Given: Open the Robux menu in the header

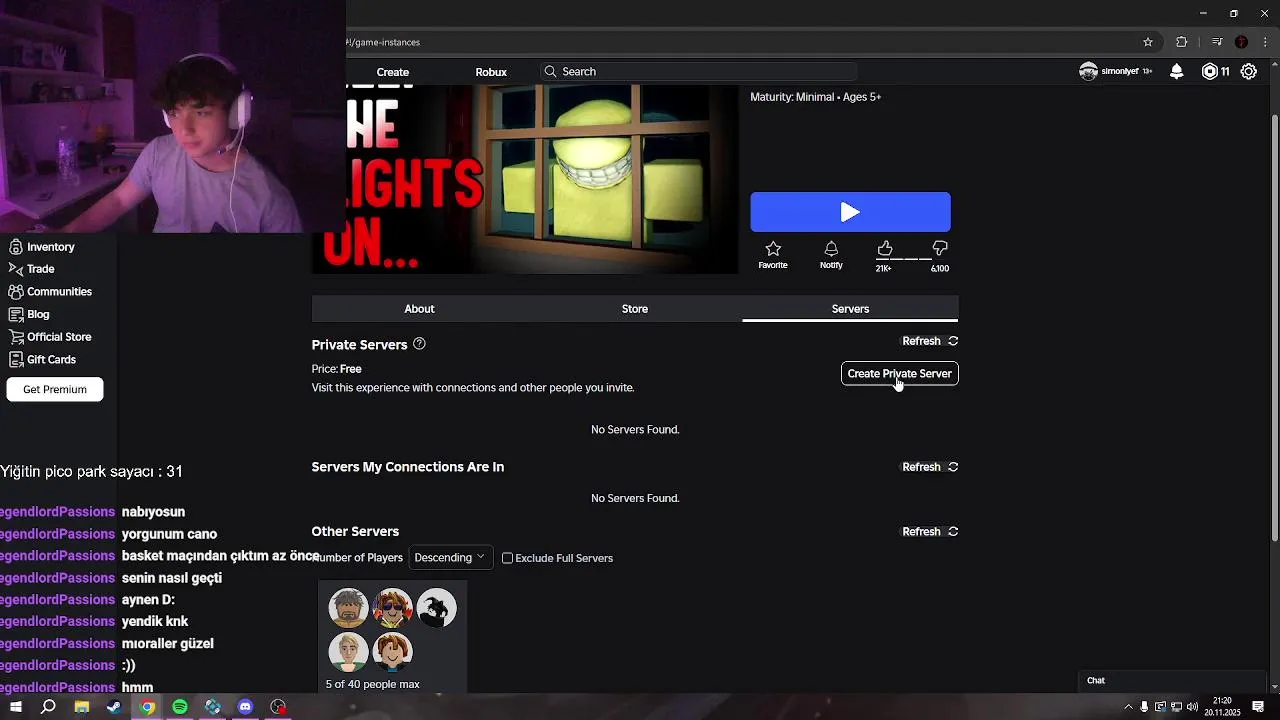Looking at the screenshot, I should click(x=491, y=72).
